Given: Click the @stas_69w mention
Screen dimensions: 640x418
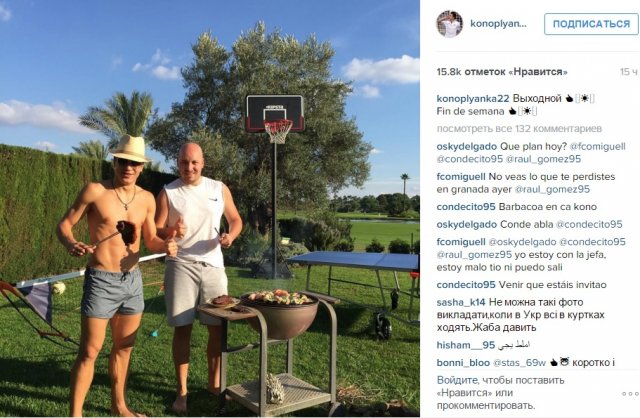Looking at the screenshot, I should tap(519, 363).
